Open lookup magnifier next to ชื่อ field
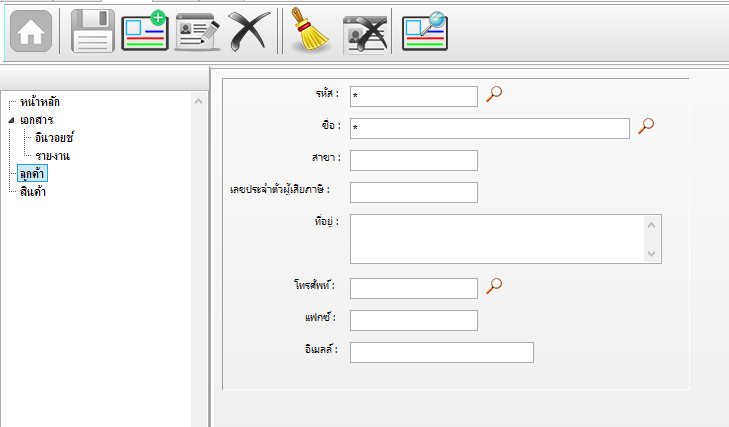Image resolution: width=729 pixels, height=427 pixels. (646, 126)
